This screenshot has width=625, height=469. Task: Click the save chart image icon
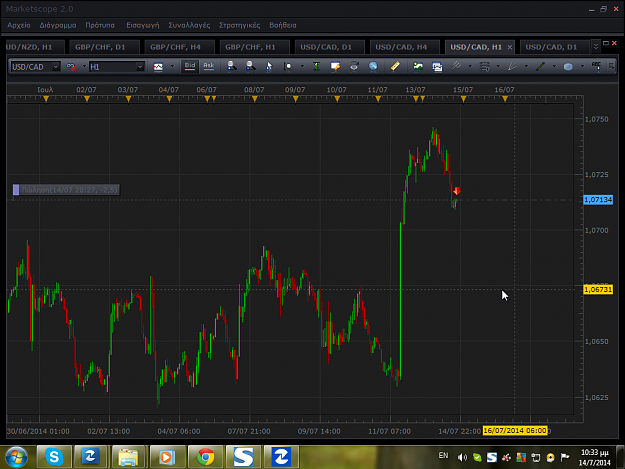(x=437, y=67)
